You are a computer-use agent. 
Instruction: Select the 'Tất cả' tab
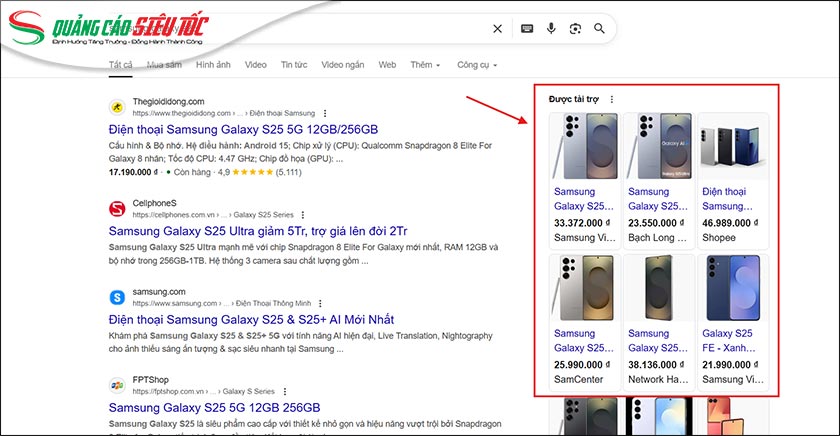pyautogui.click(x=121, y=65)
